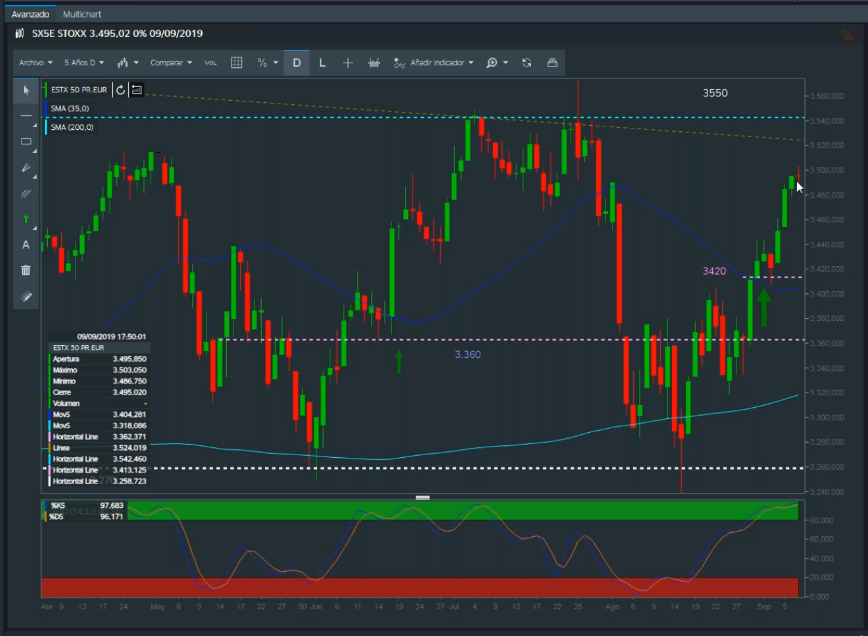The height and width of the screenshot is (636, 868).
Task: Click refresh icon next to ESTX 50 PR.EUR
Action: (120, 90)
